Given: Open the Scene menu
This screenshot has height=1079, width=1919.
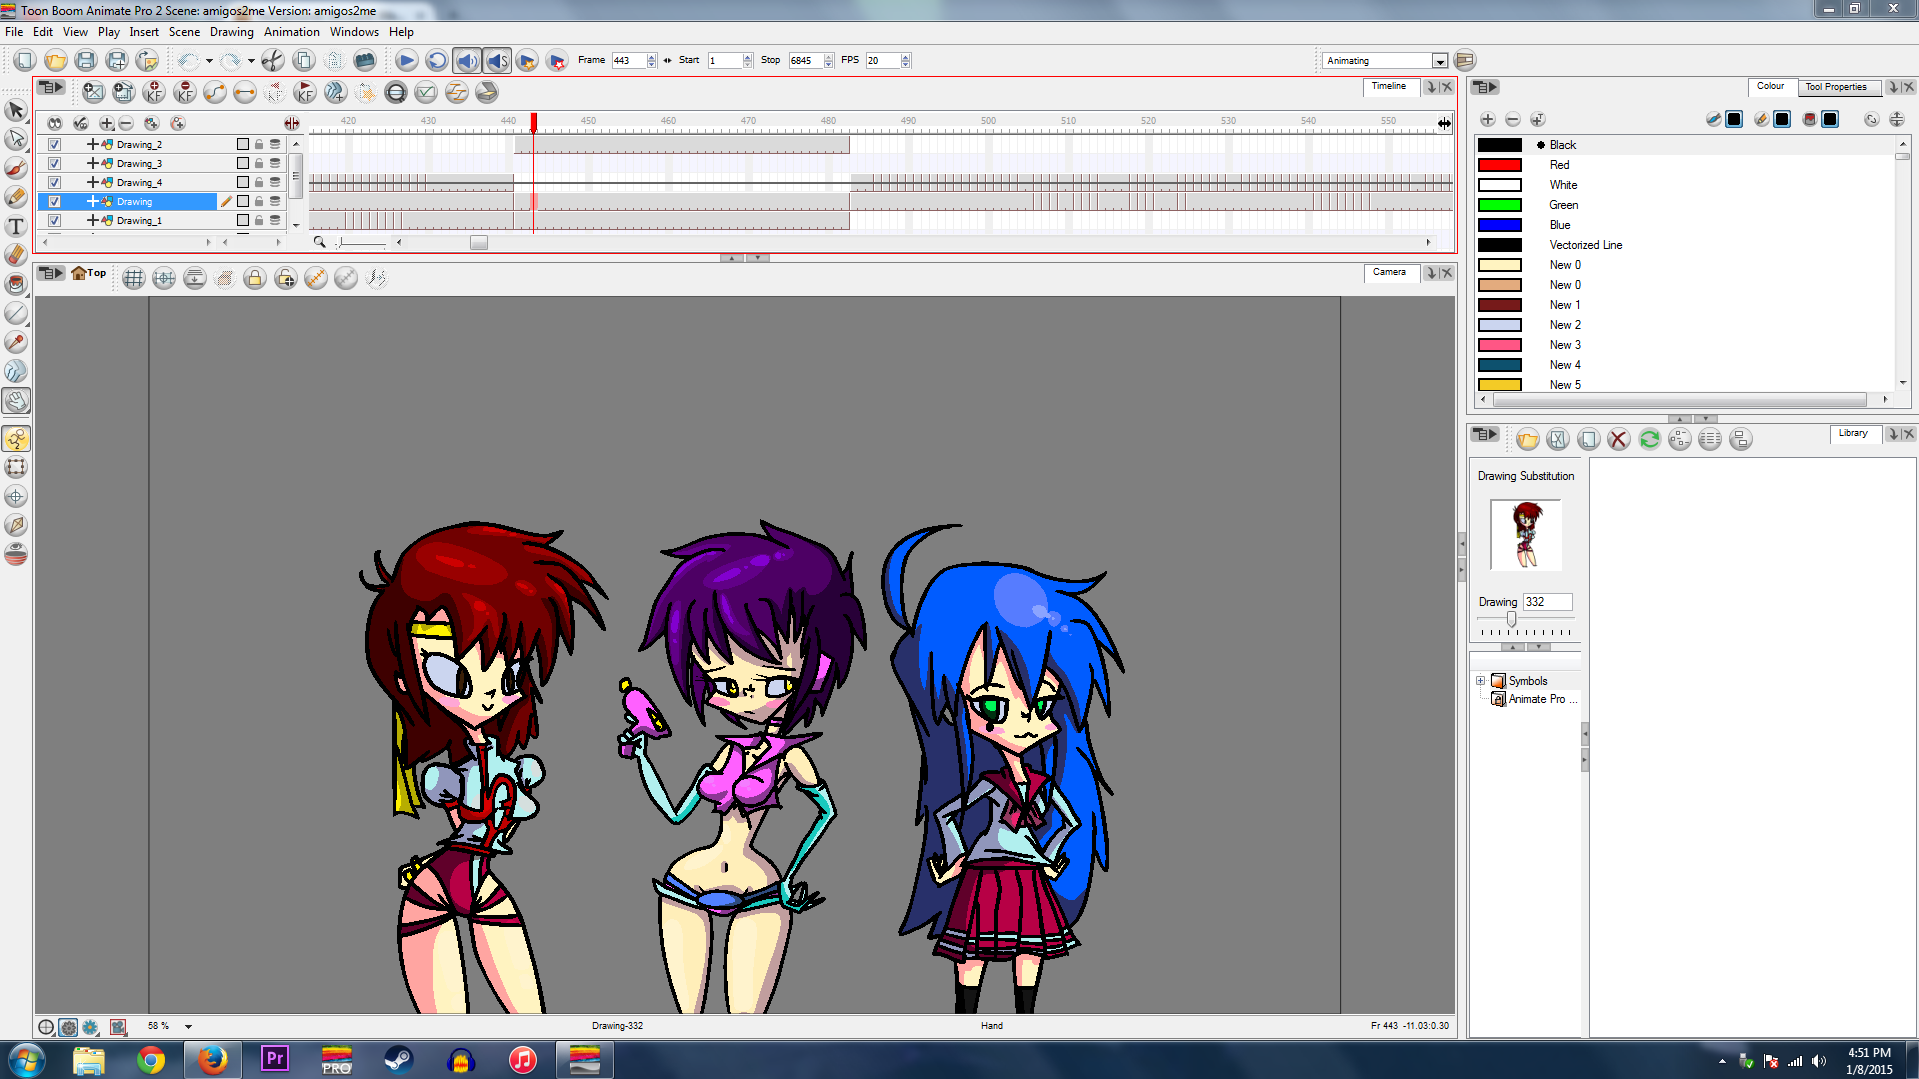Looking at the screenshot, I should coord(184,32).
